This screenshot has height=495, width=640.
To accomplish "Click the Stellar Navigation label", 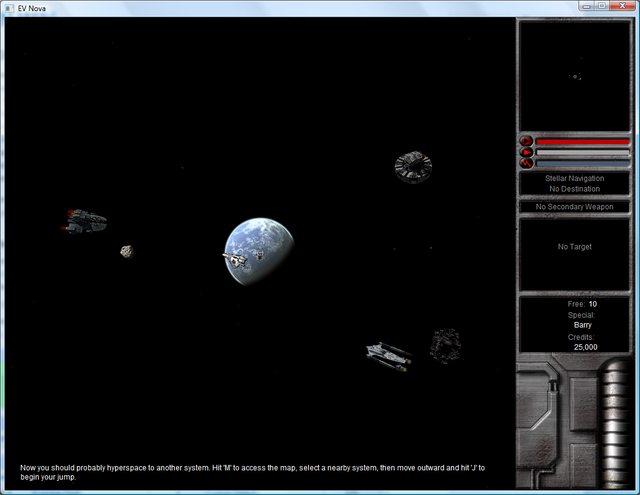I will [x=574, y=178].
